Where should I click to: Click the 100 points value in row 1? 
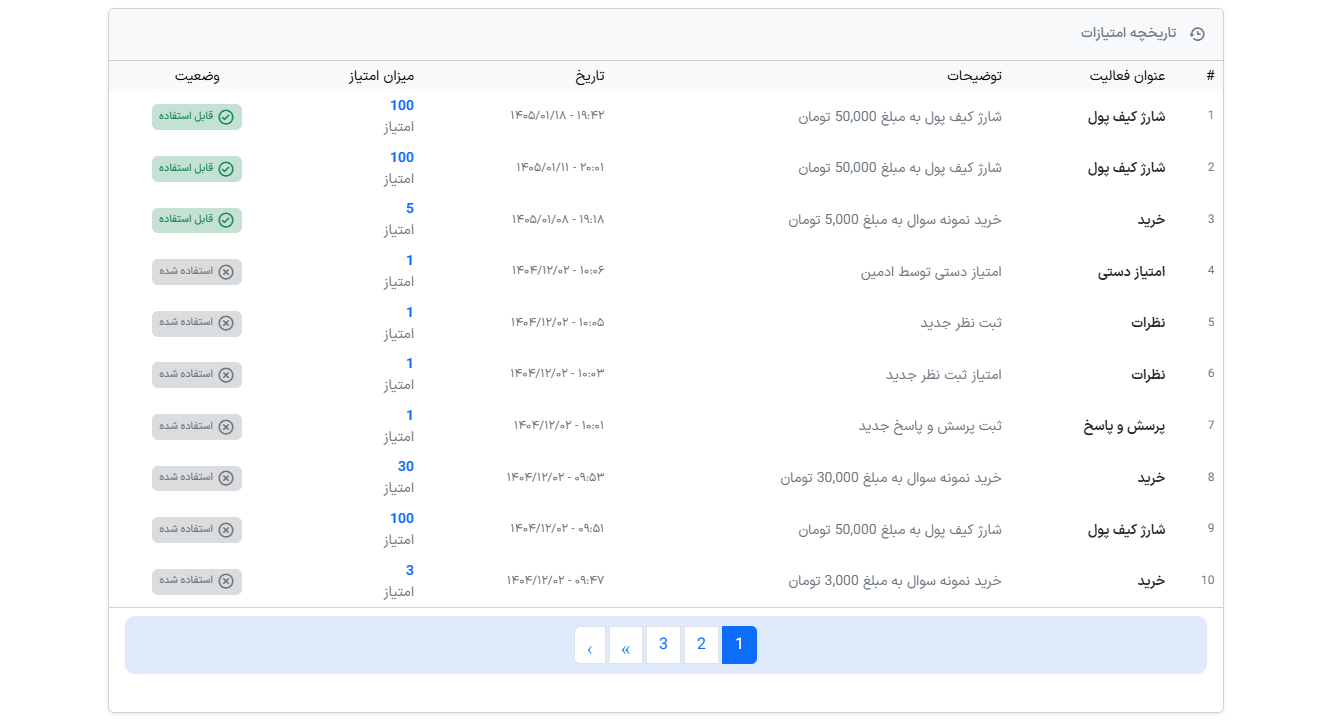pyautogui.click(x=402, y=106)
